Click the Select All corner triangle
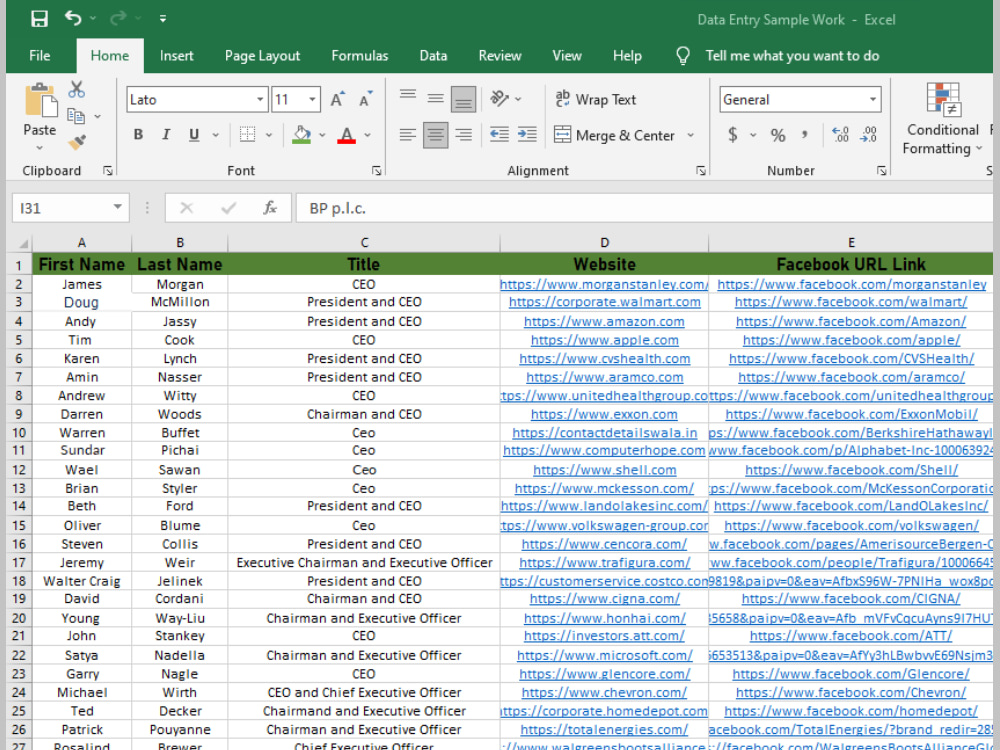The width and height of the screenshot is (1000, 750). point(22,243)
